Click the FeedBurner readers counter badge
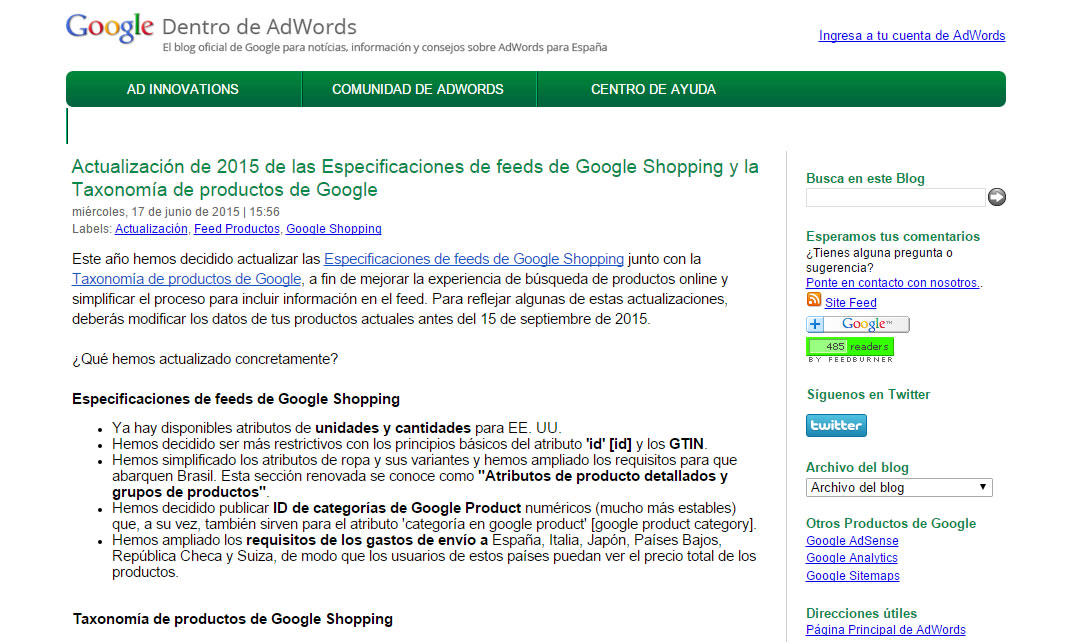Screen dimensions: 1077x642 849,347
